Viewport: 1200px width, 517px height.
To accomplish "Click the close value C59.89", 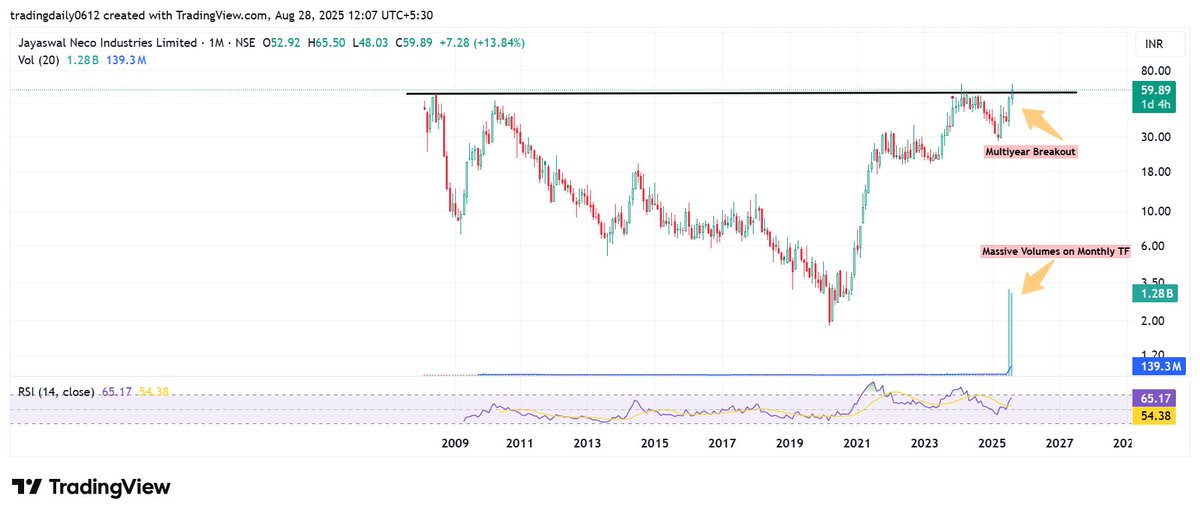I will pyautogui.click(x=416, y=43).
